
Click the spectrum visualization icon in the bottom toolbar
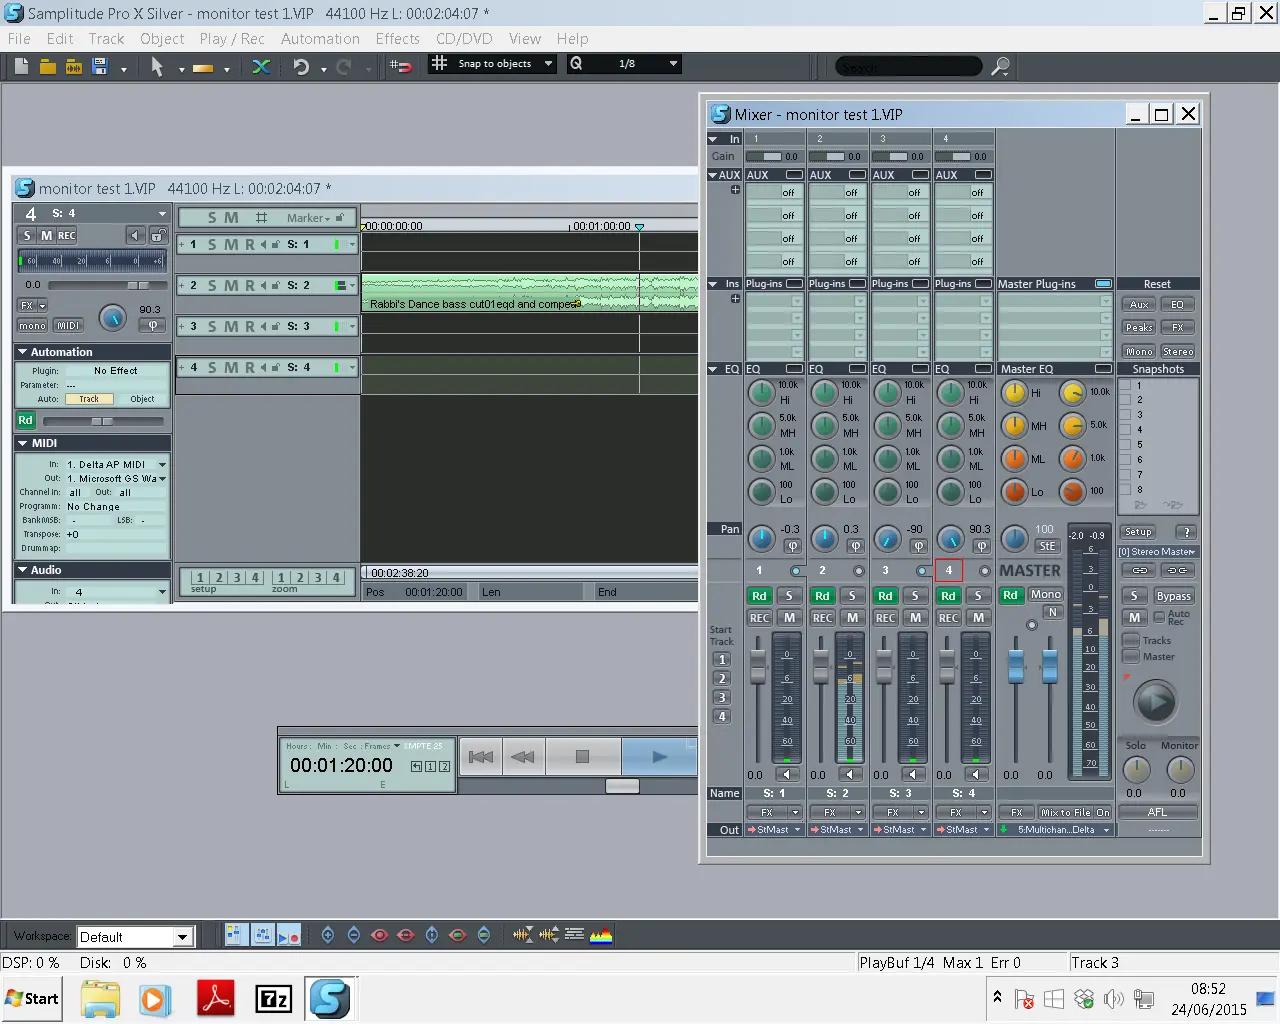point(601,936)
